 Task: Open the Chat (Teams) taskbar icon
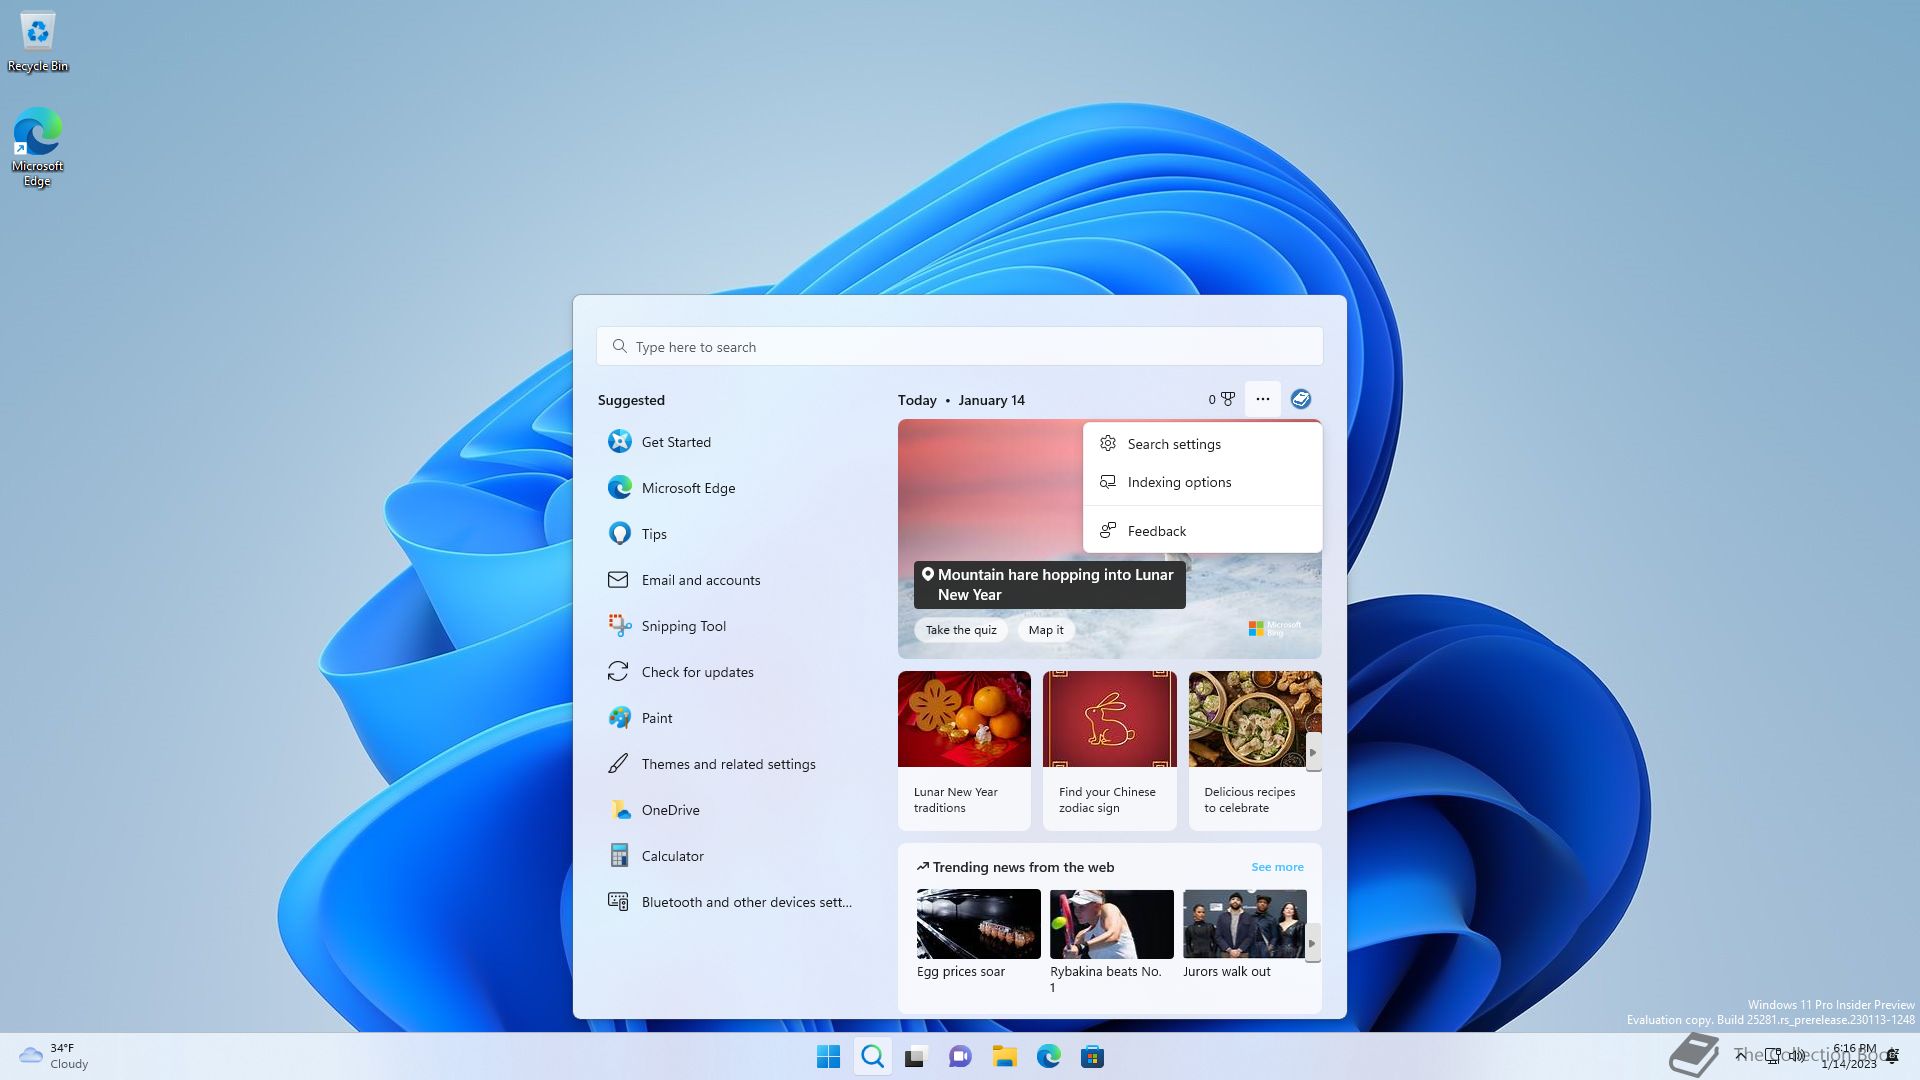[x=960, y=1056]
